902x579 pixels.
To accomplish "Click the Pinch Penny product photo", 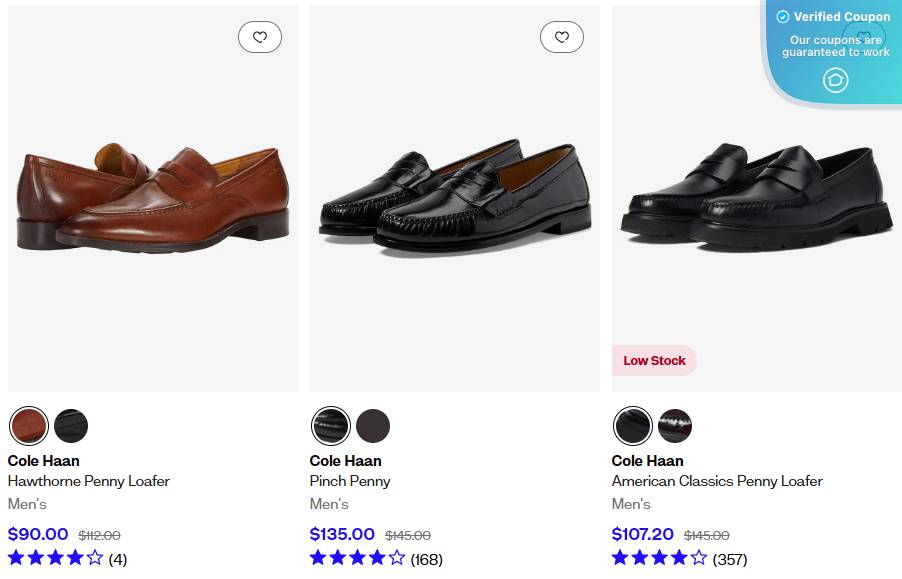I will [454, 197].
